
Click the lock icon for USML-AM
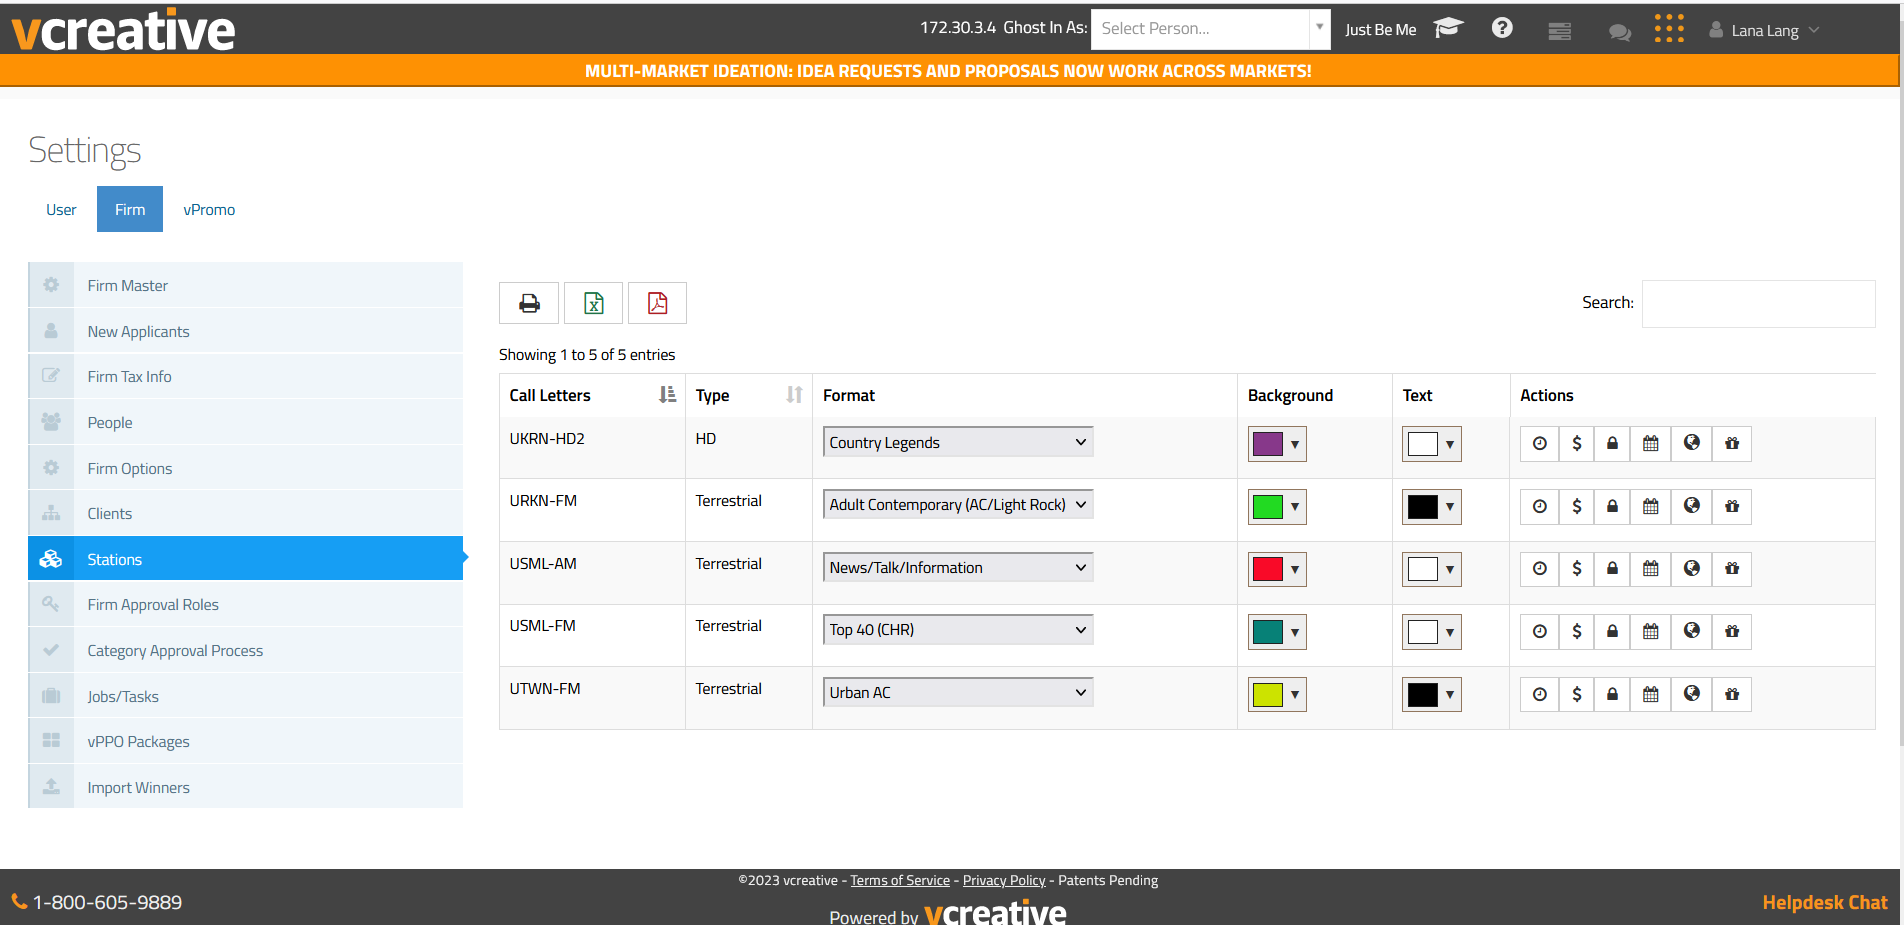tap(1612, 569)
